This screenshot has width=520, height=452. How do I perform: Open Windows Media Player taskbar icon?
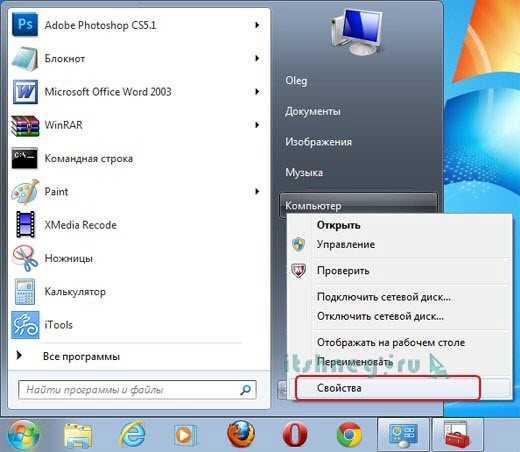[186, 435]
